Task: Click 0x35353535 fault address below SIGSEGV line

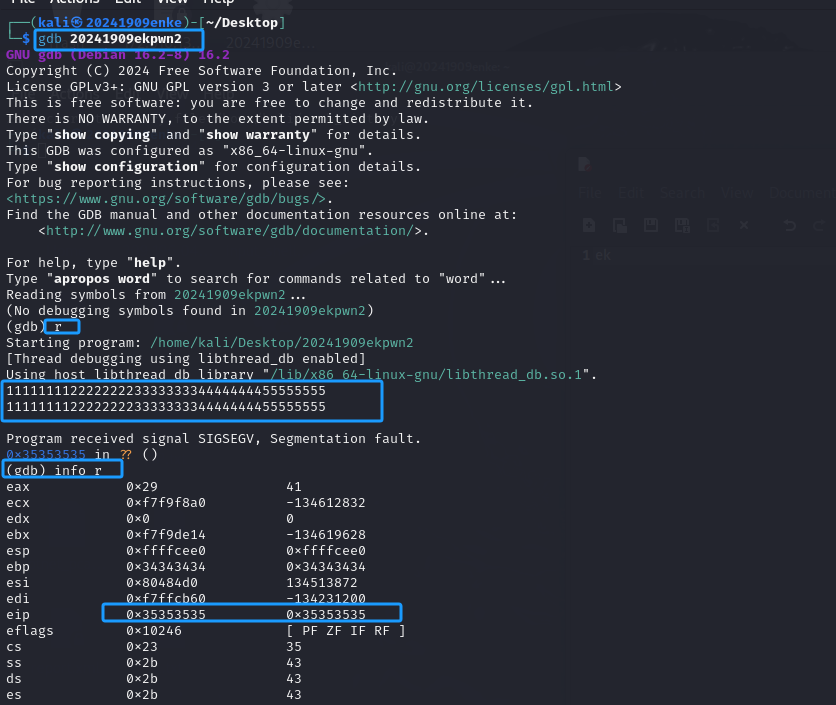Action: click(46, 454)
